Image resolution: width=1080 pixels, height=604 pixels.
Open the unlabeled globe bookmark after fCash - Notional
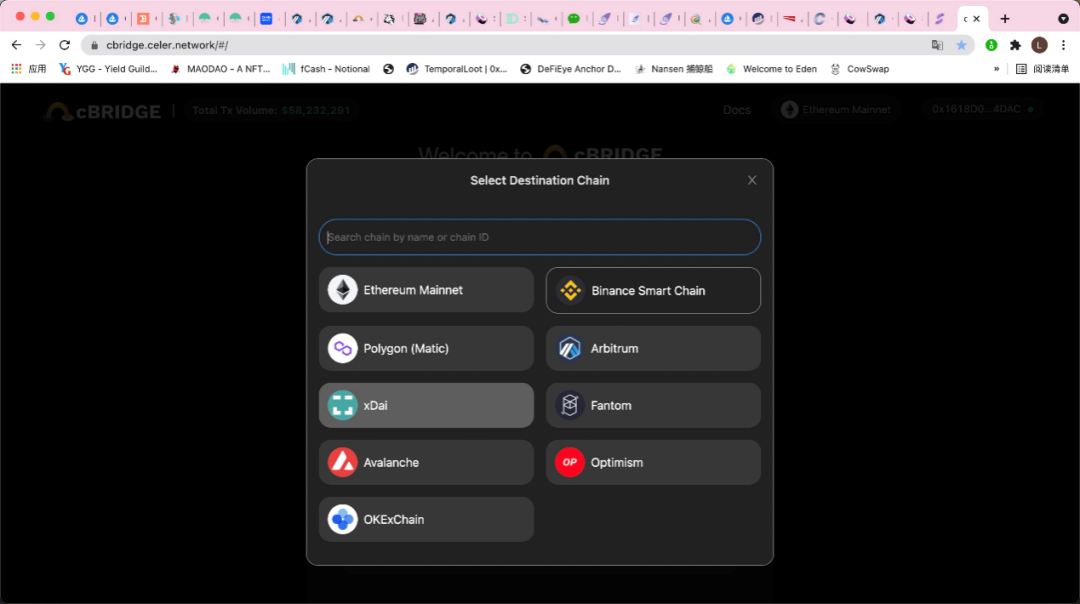[388, 69]
